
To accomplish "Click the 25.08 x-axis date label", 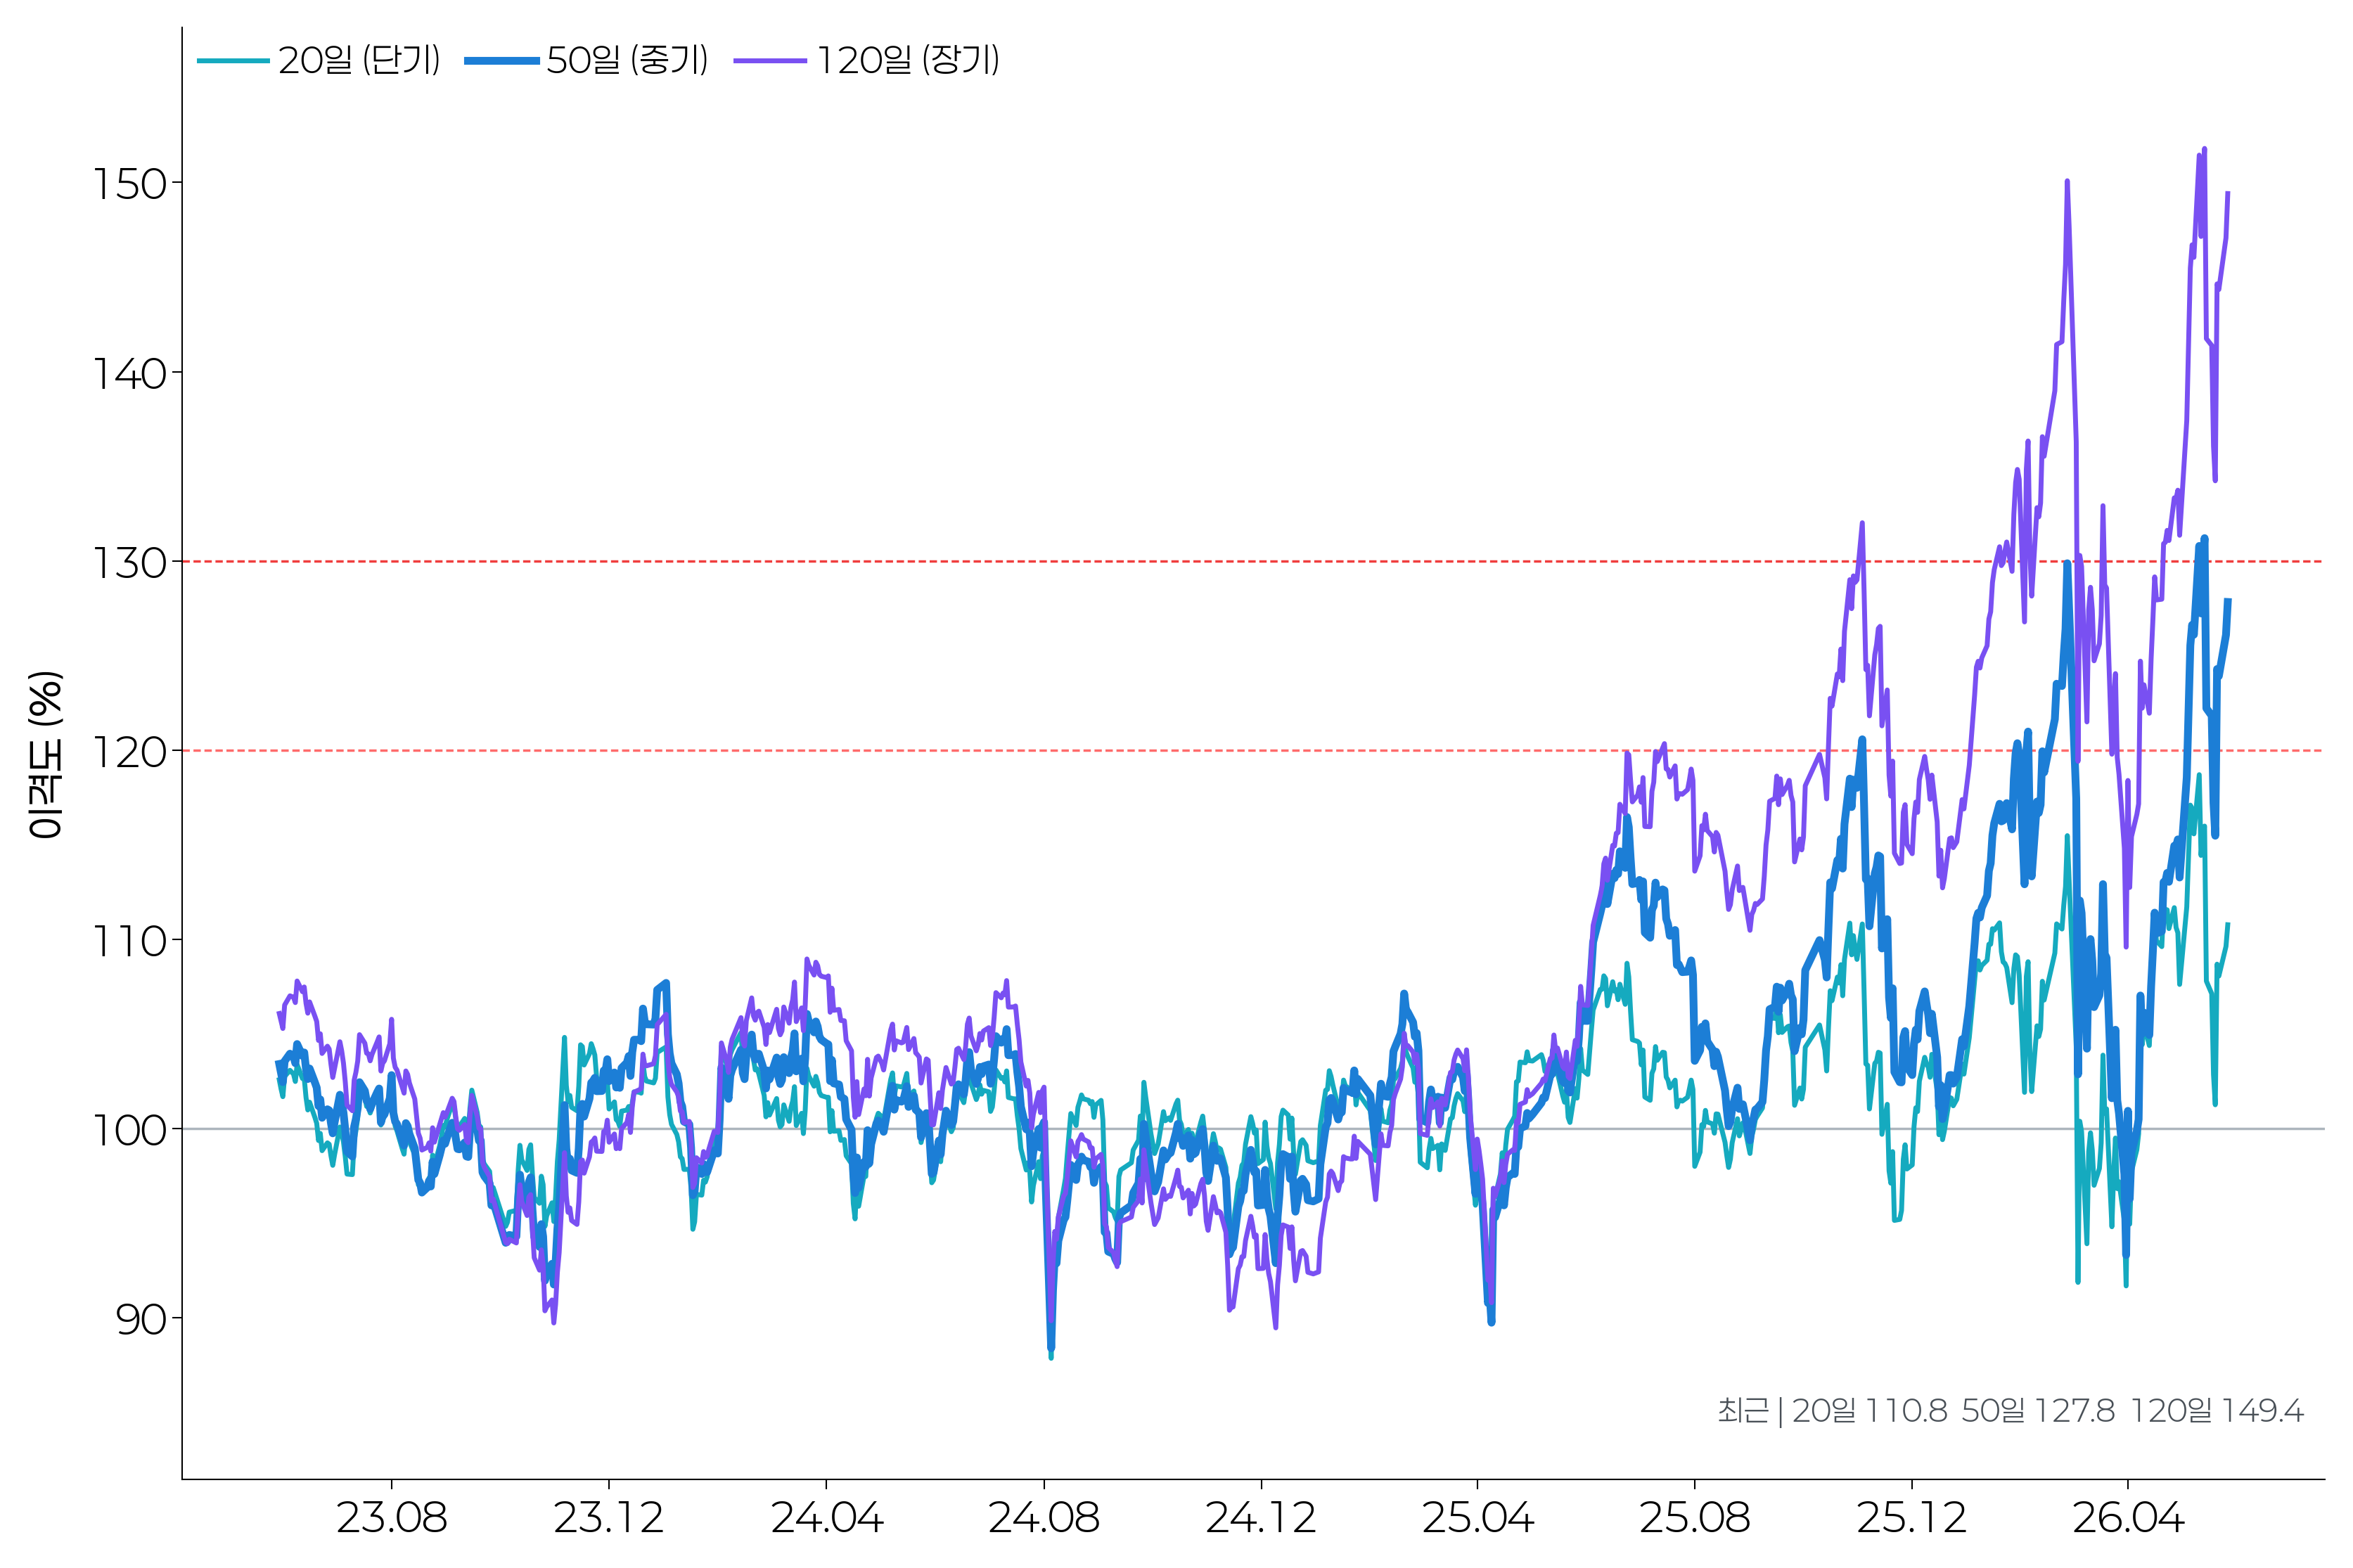I will (x=1694, y=1518).
